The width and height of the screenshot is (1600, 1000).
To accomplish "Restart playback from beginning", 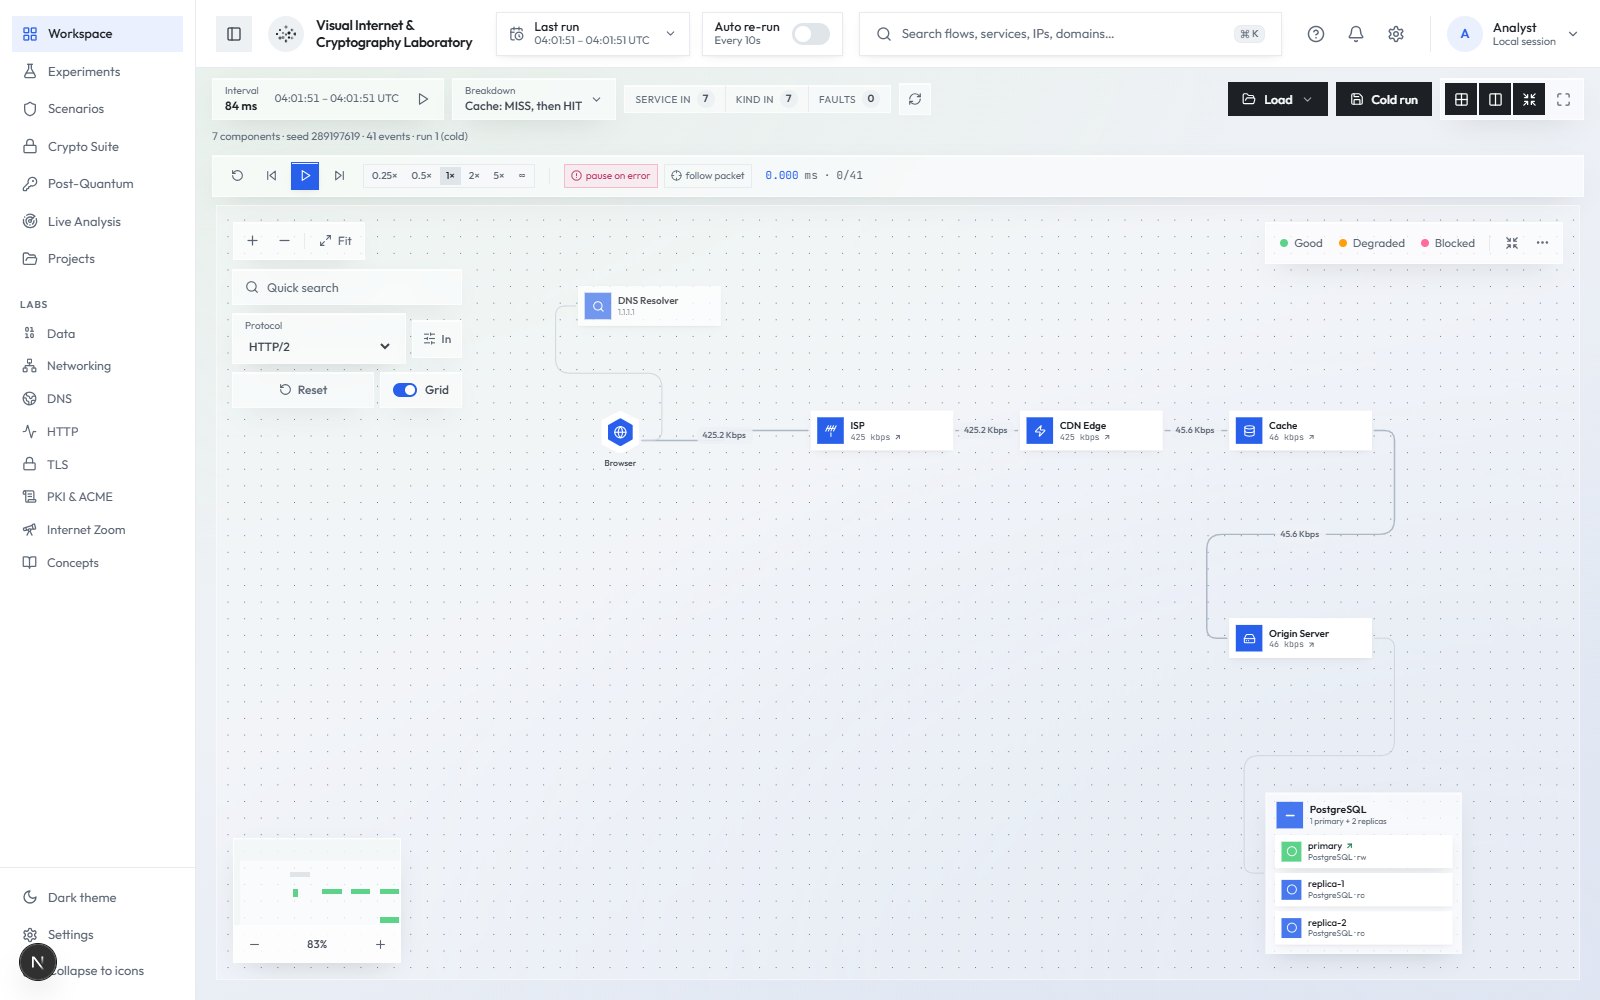I will (237, 175).
